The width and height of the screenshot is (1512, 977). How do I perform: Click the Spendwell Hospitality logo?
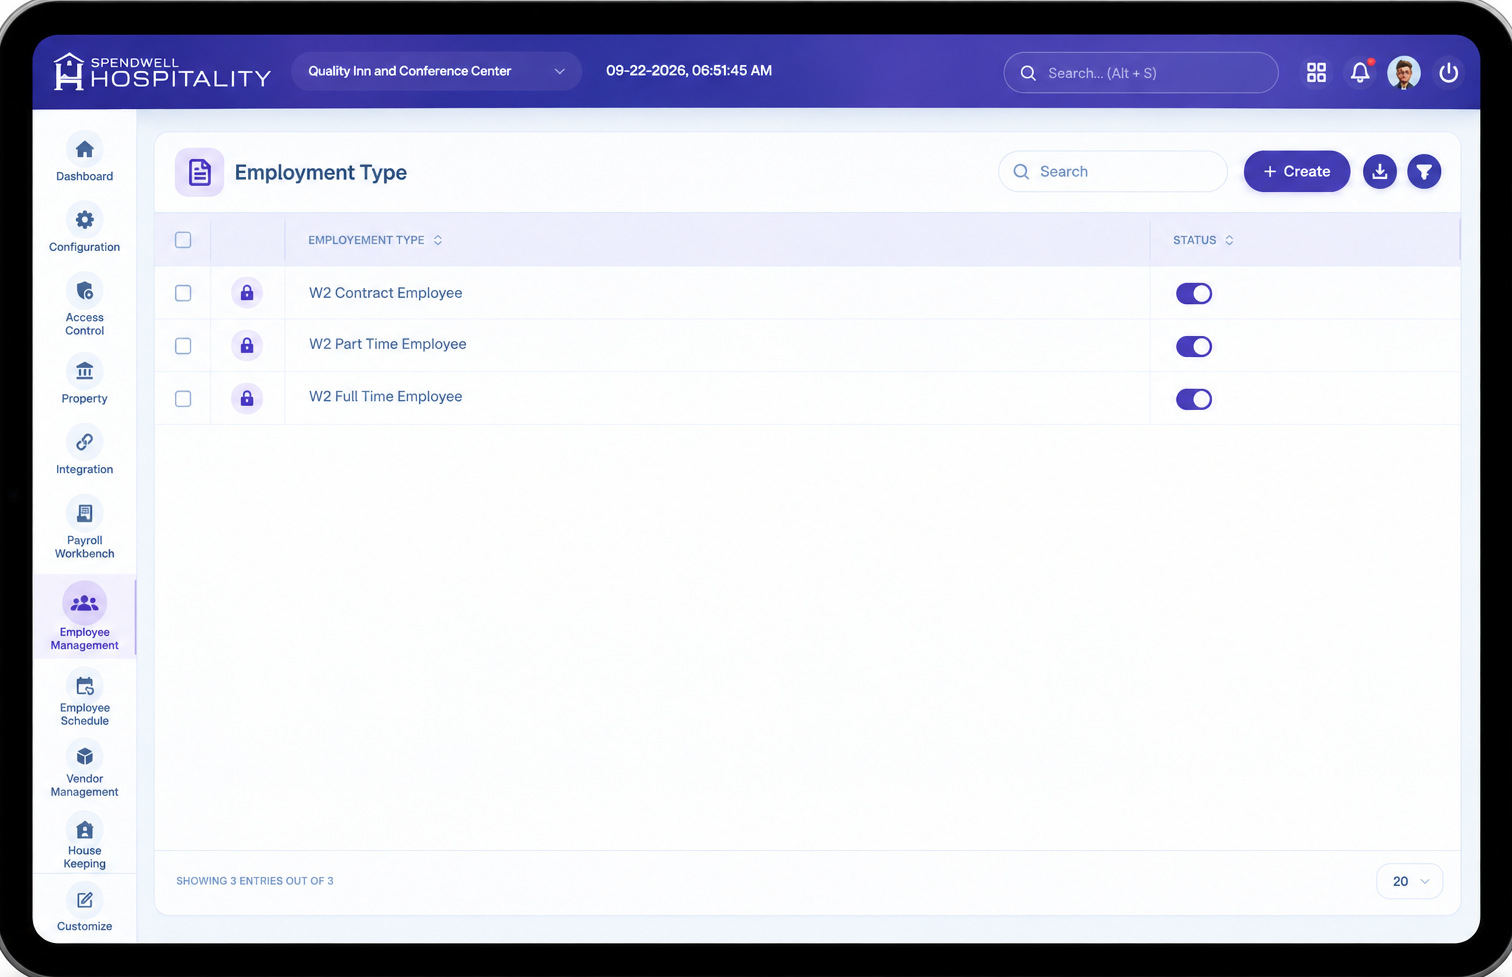coord(162,72)
